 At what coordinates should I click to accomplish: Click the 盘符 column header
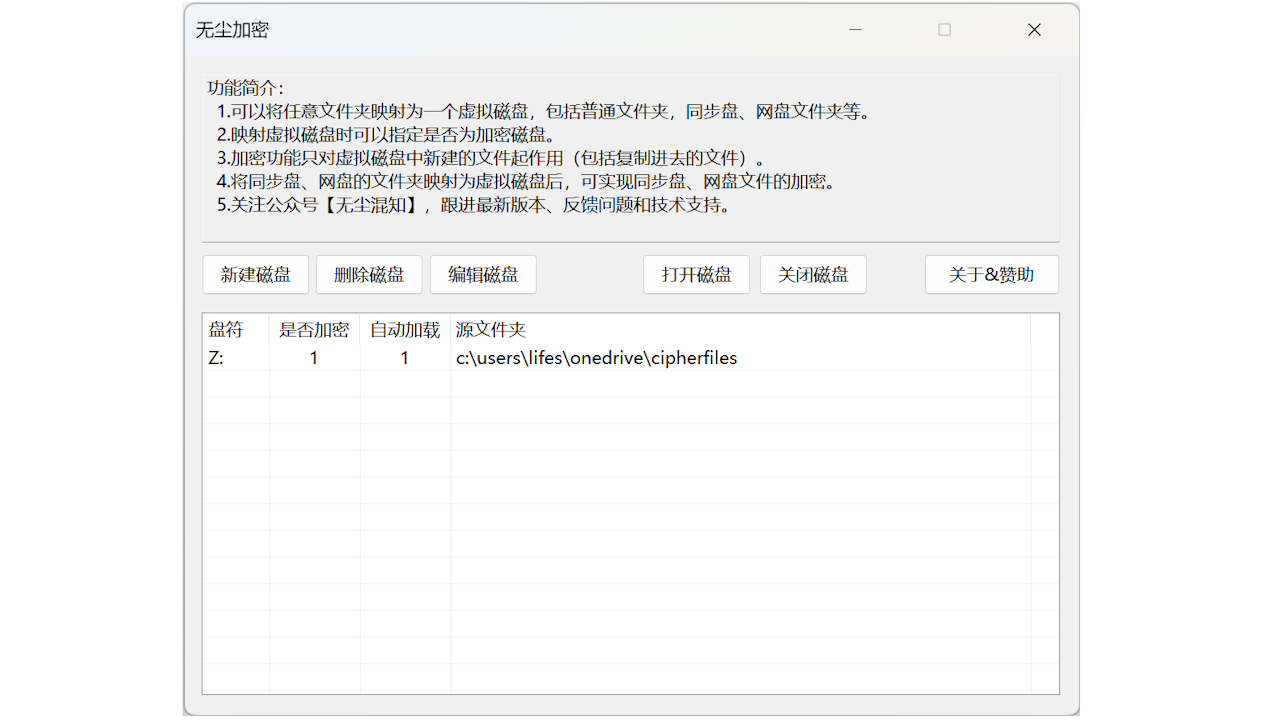coord(236,330)
